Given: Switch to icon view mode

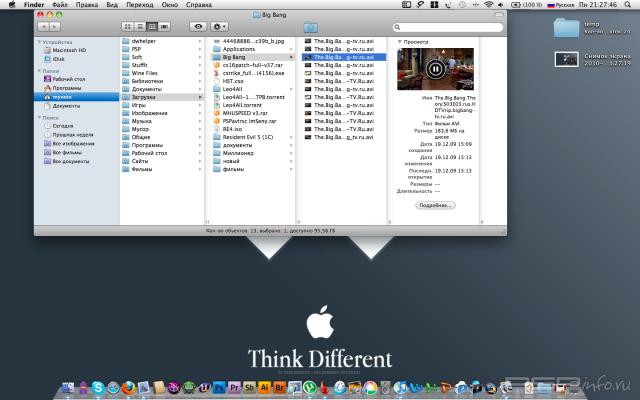Looking at the screenshot, I should 127,25.
